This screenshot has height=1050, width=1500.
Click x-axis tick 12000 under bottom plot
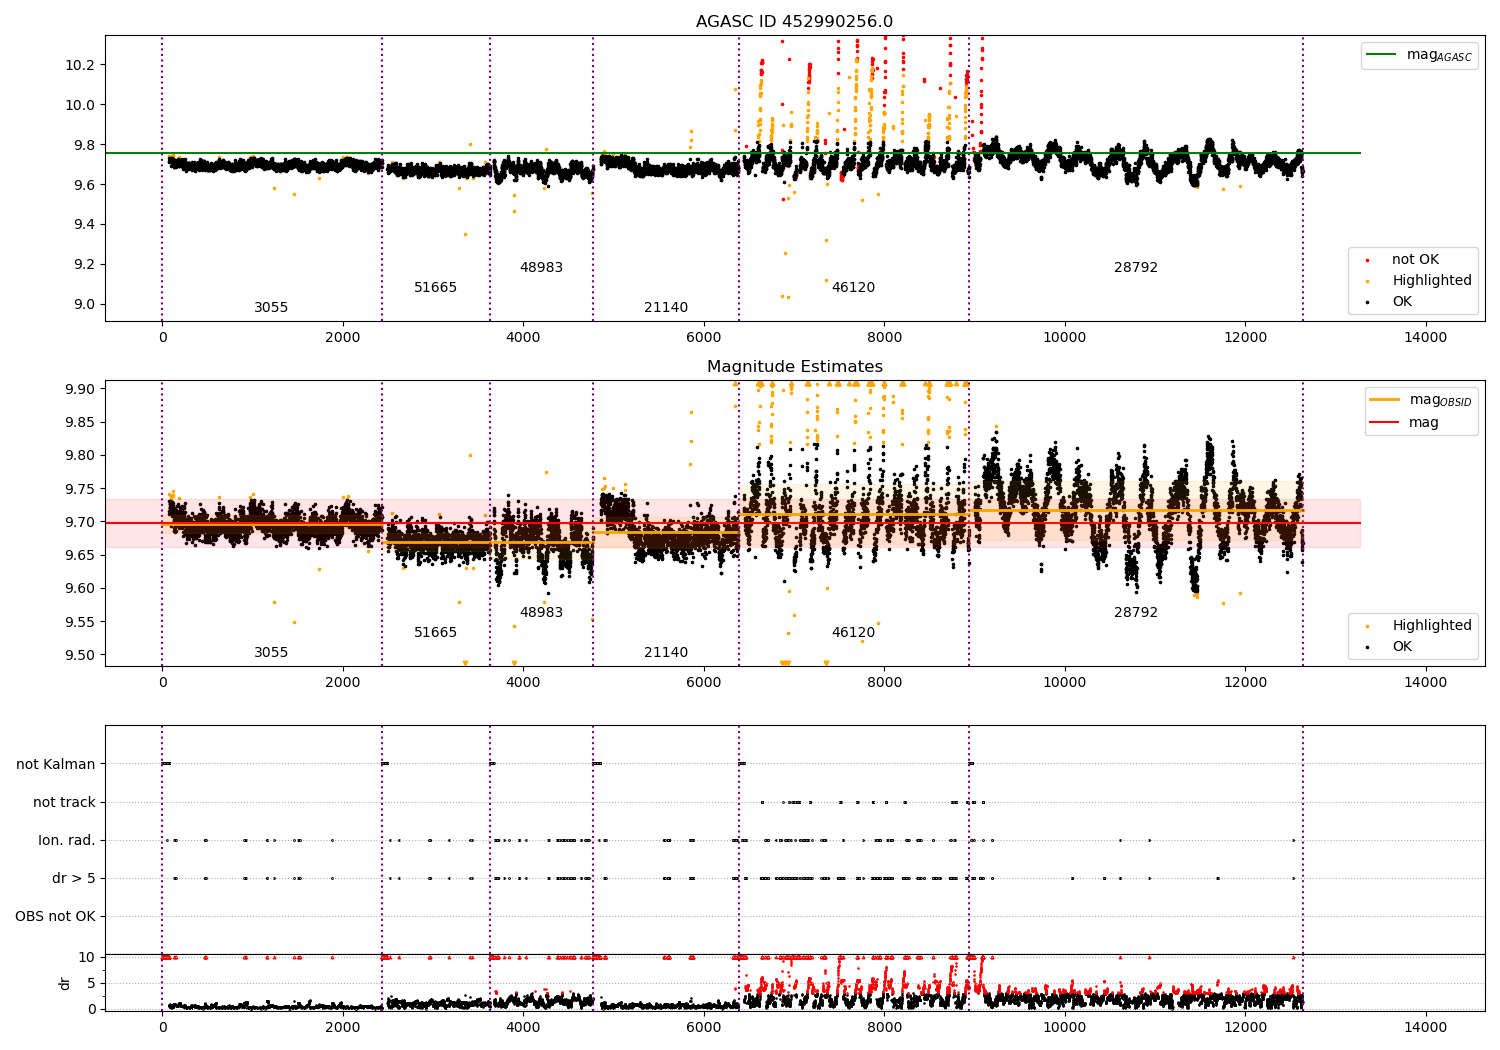click(1245, 1028)
